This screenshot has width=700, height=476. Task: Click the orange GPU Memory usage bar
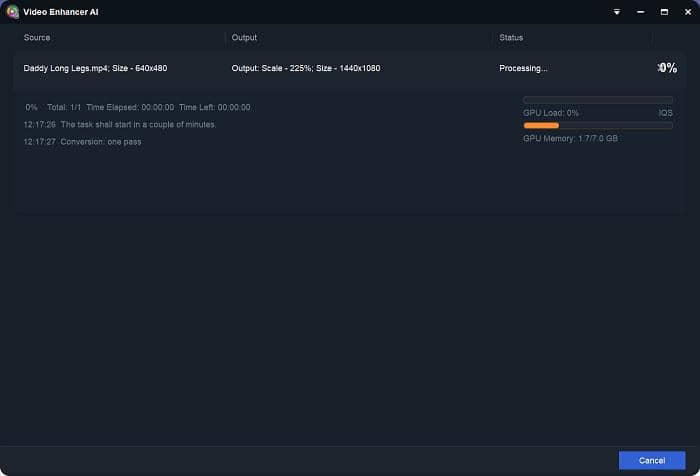pyautogui.click(x=541, y=126)
